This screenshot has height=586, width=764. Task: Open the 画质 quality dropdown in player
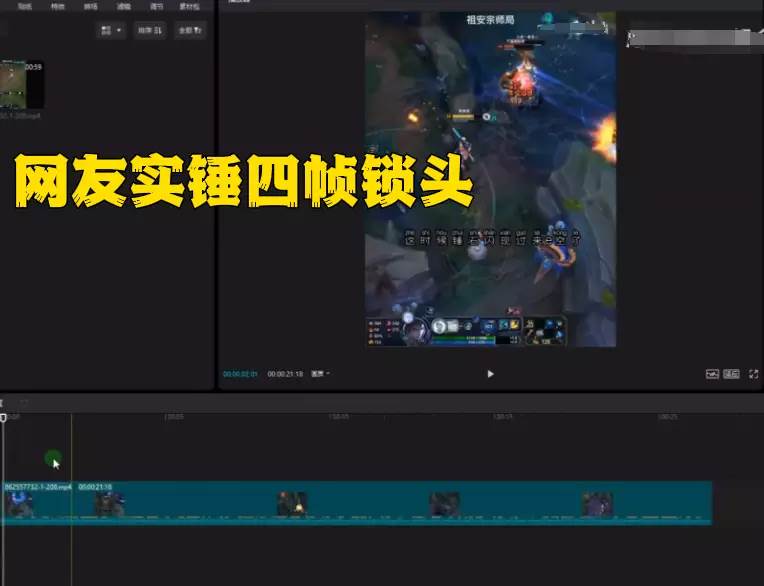tap(320, 374)
